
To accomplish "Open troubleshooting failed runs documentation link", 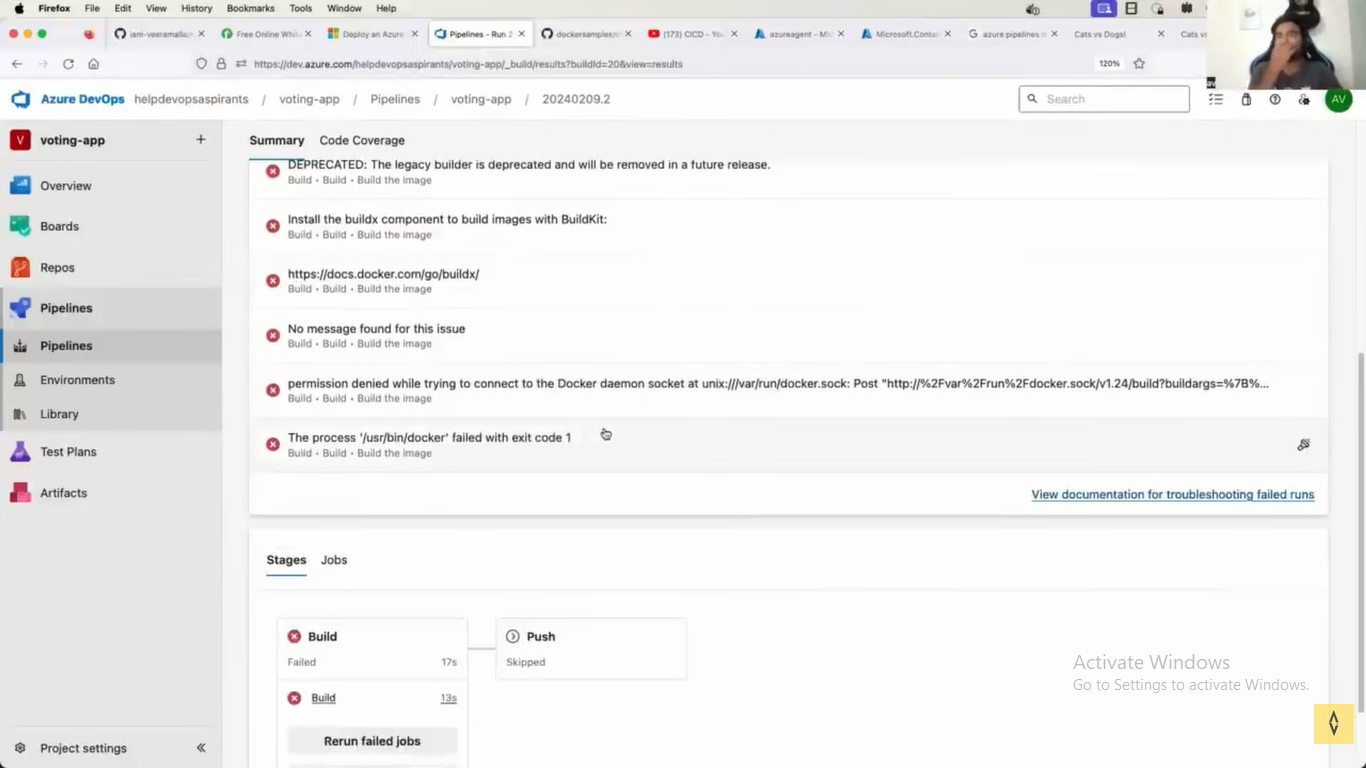I will click(x=1172, y=494).
